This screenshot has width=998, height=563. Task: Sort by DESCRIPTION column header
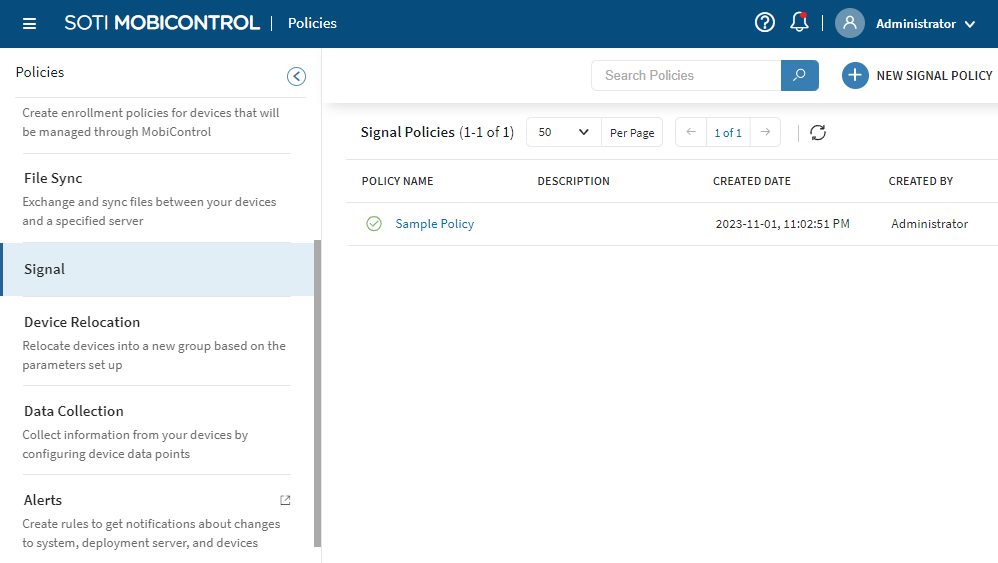573,181
